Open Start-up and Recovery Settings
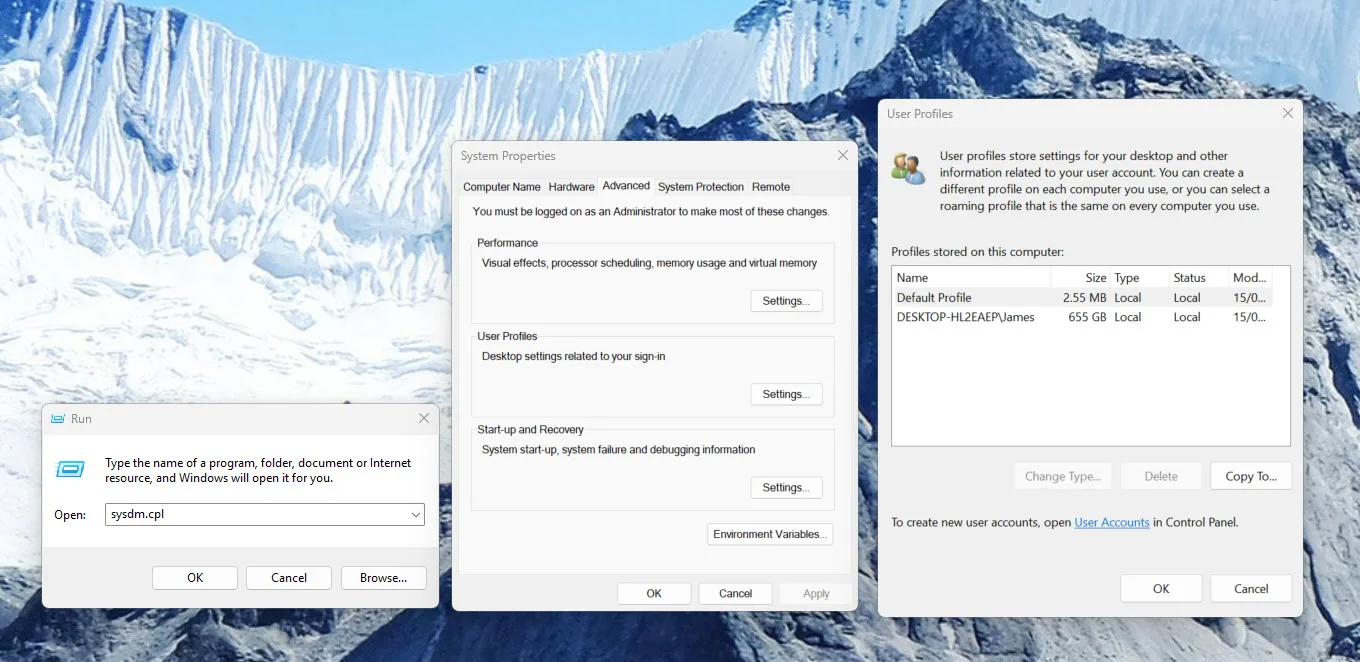The image size is (1360, 662). coord(786,487)
